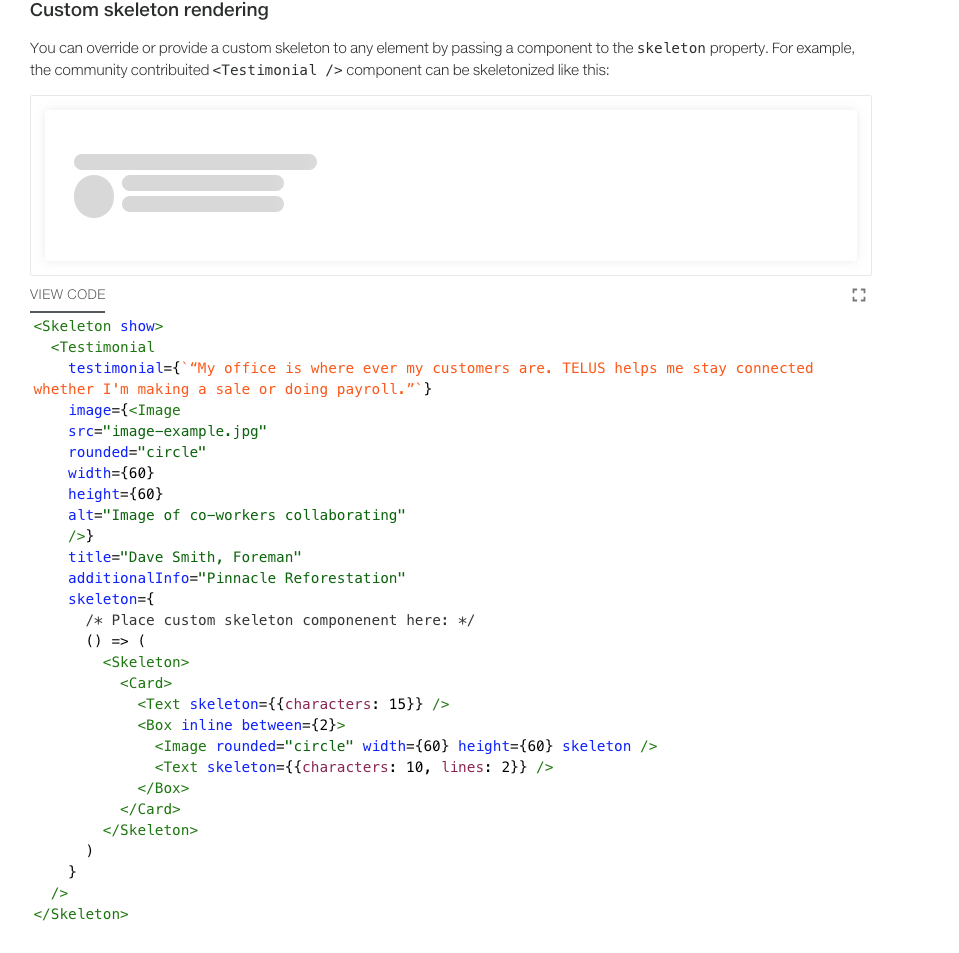Click the upper skeleton text line placeholder
This screenshot has width=959, height=953.
pyautogui.click(x=201, y=183)
